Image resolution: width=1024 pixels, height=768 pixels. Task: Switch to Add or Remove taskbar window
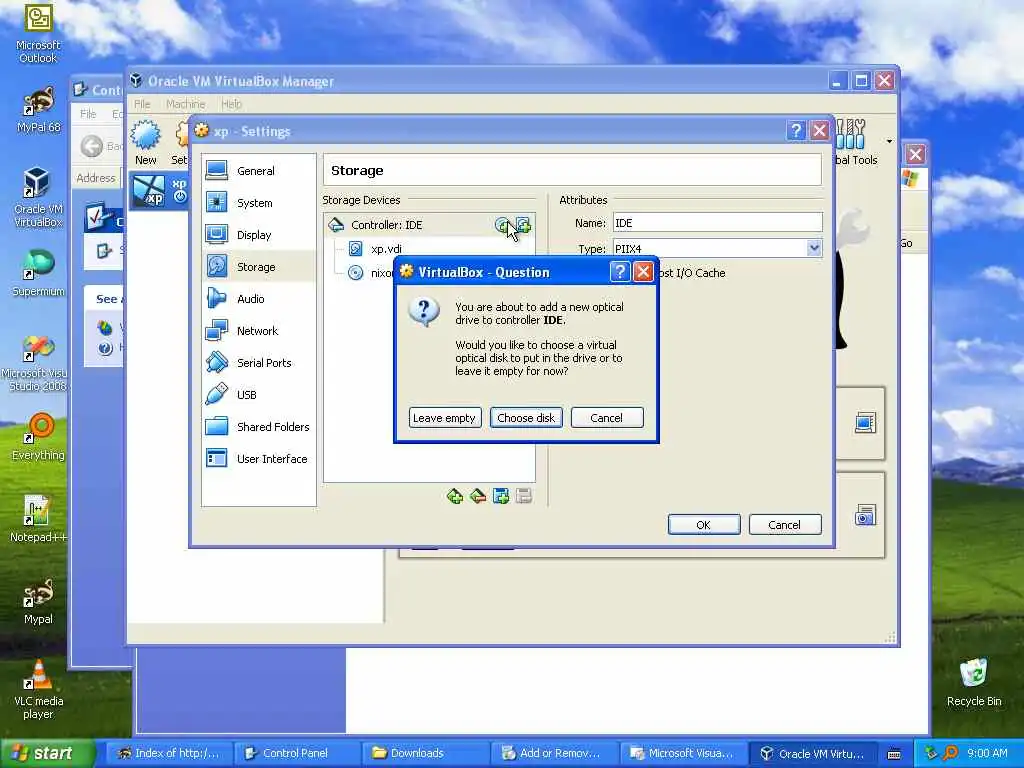point(553,753)
